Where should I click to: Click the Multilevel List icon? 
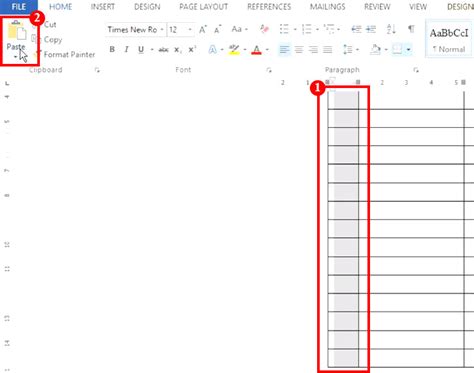tap(329, 29)
